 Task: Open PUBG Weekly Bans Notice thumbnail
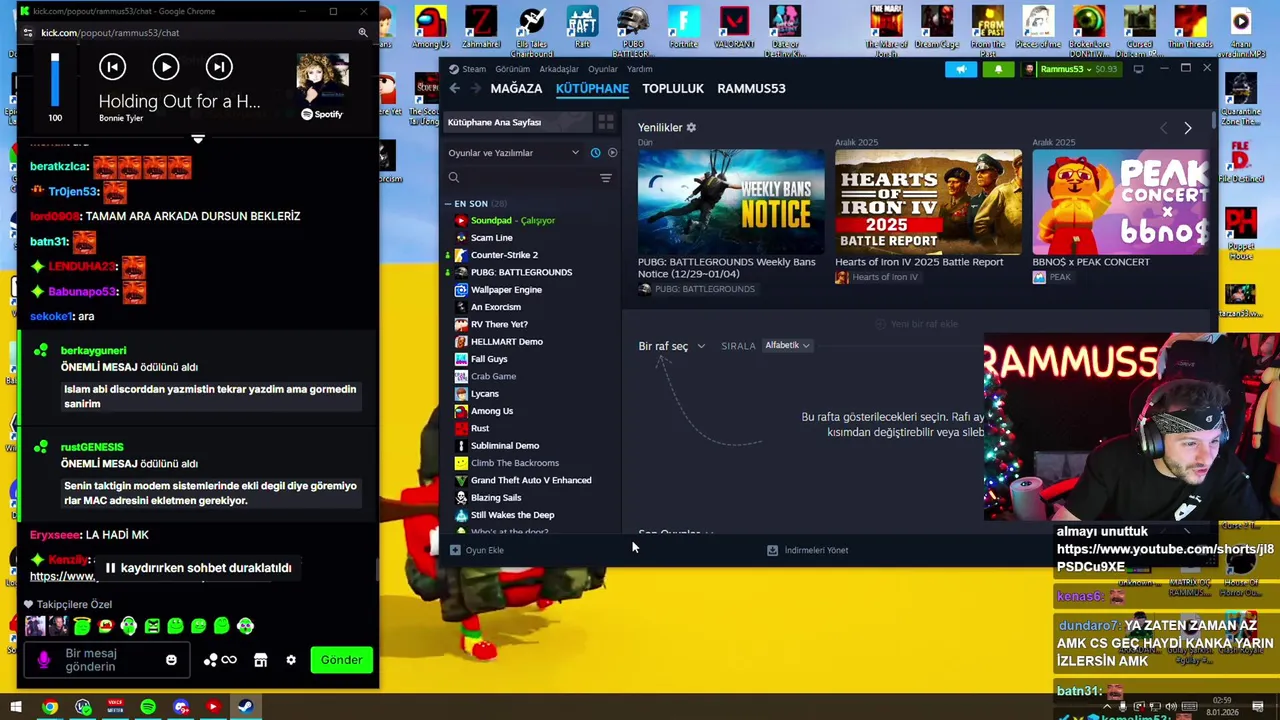731,201
